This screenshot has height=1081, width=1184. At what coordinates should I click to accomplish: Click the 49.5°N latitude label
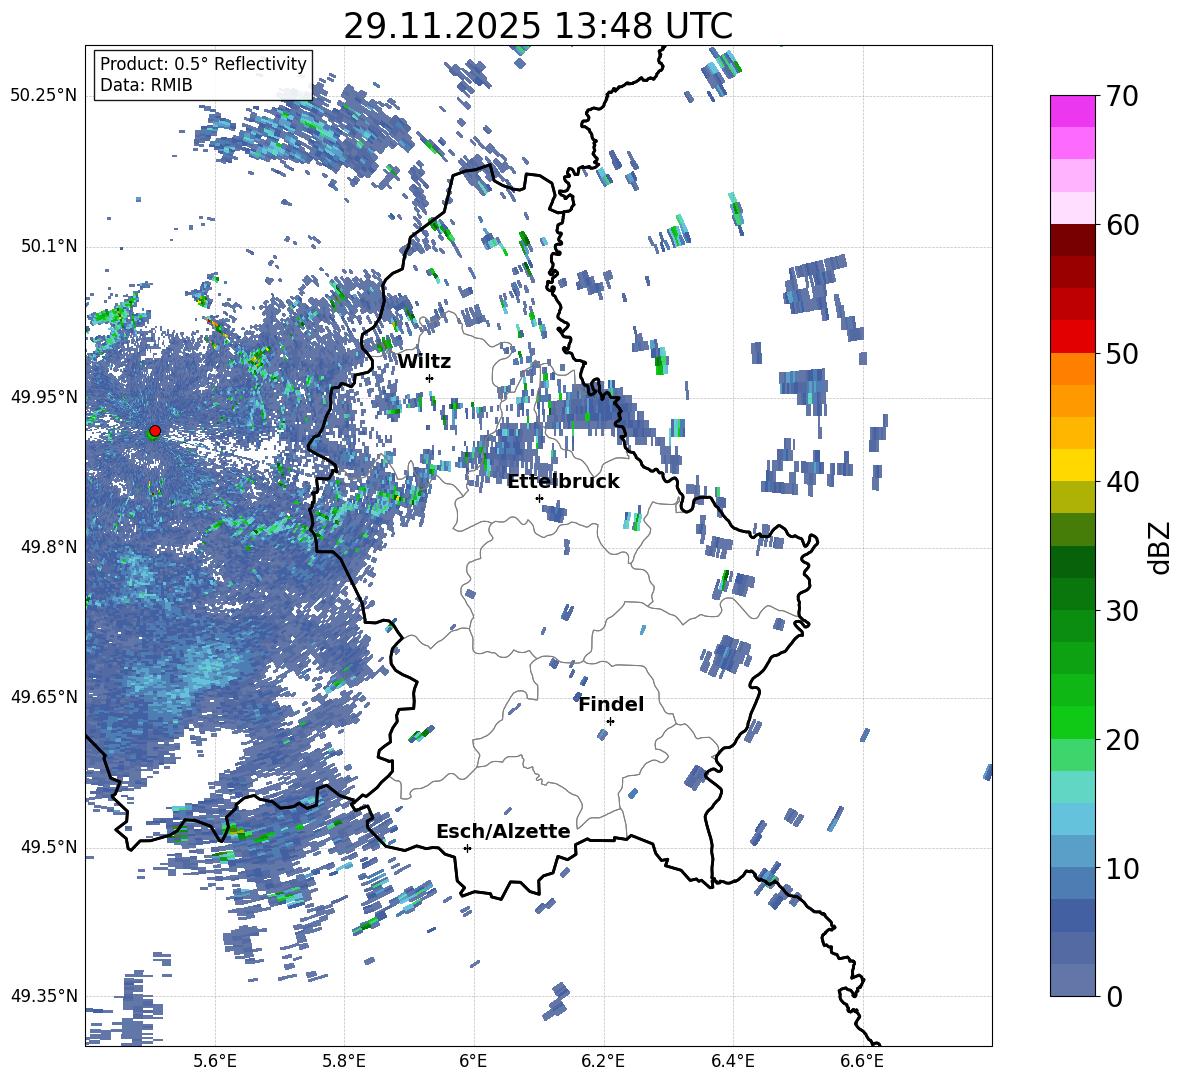click(50, 847)
